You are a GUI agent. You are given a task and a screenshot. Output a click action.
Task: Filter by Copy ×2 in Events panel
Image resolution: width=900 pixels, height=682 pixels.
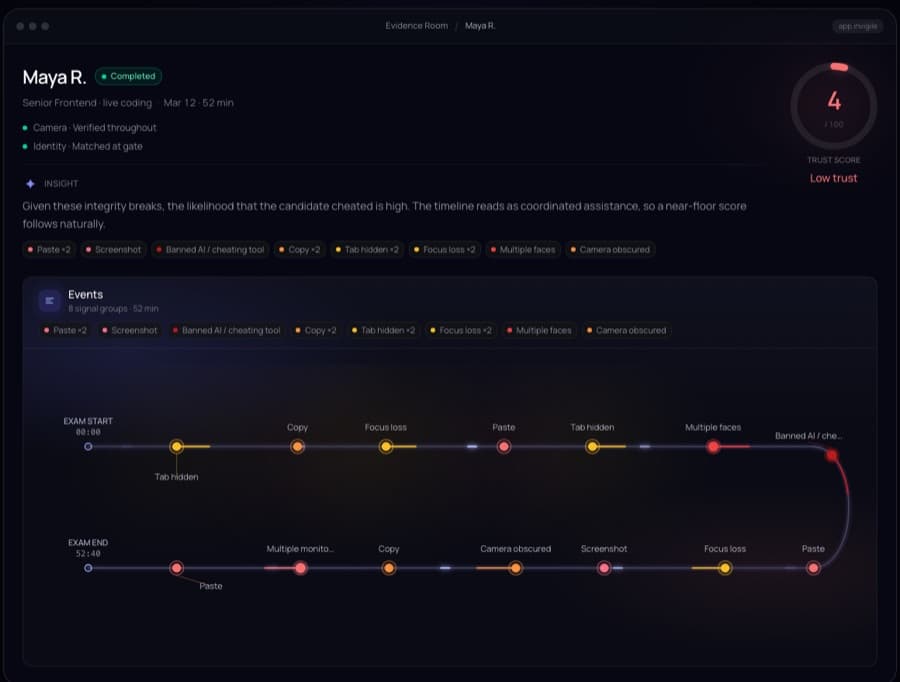coord(316,331)
